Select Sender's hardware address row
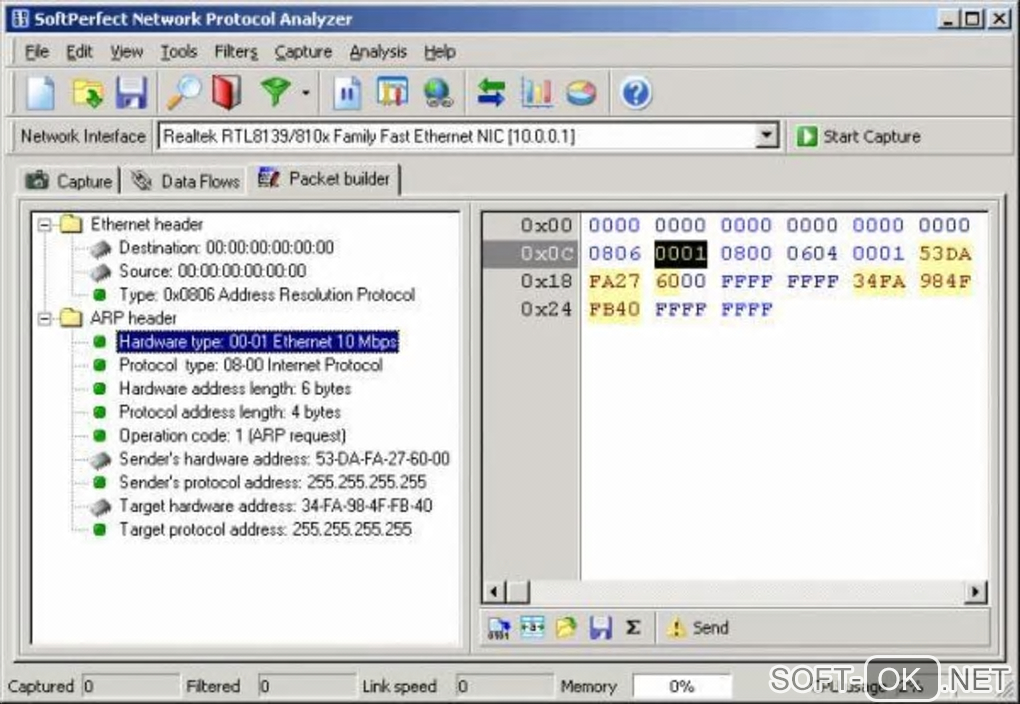This screenshot has height=704, width=1020. point(284,459)
